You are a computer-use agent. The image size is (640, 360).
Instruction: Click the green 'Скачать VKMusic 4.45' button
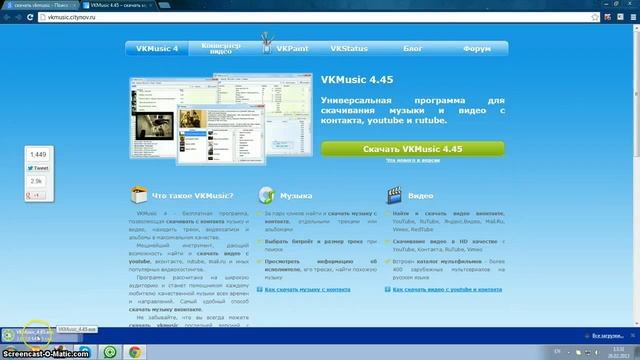(x=413, y=149)
